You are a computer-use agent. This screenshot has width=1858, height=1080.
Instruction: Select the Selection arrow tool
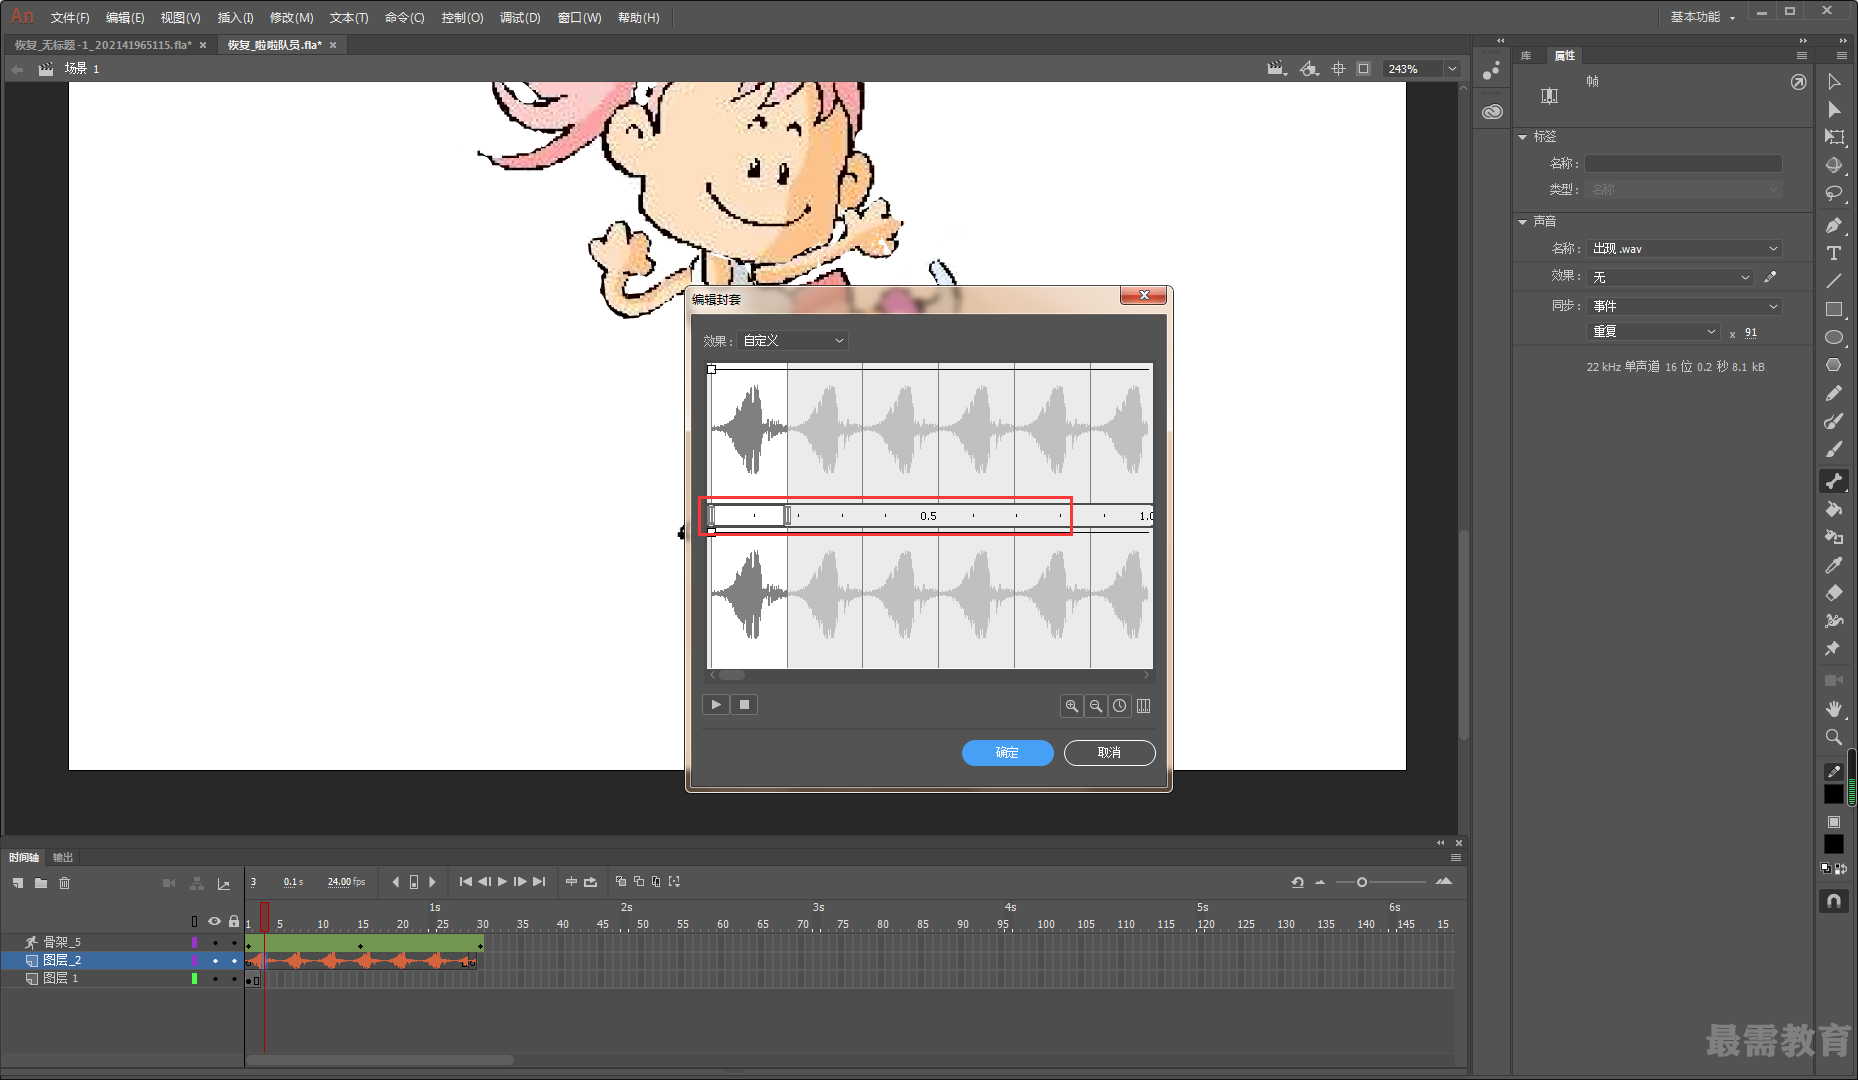[x=1834, y=81]
